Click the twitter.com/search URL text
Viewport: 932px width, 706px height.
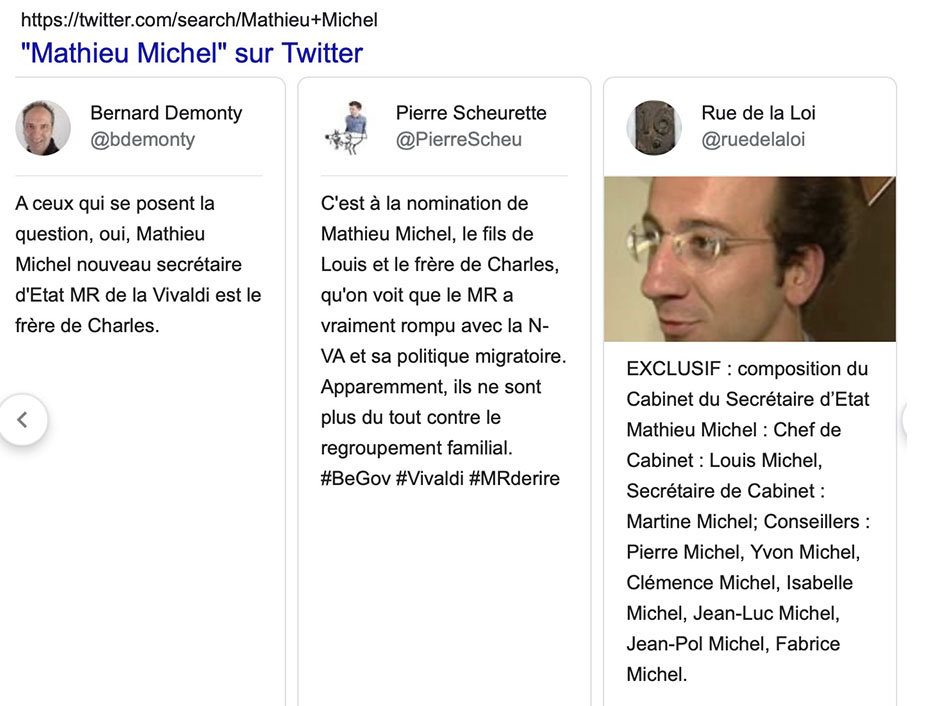pyautogui.click(x=199, y=20)
